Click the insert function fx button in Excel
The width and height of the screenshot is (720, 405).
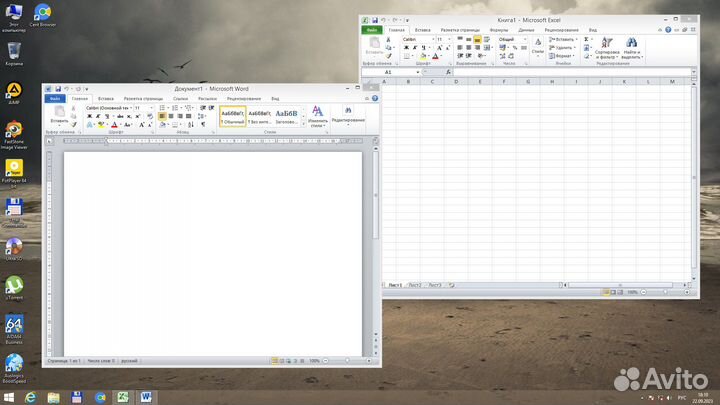448,72
